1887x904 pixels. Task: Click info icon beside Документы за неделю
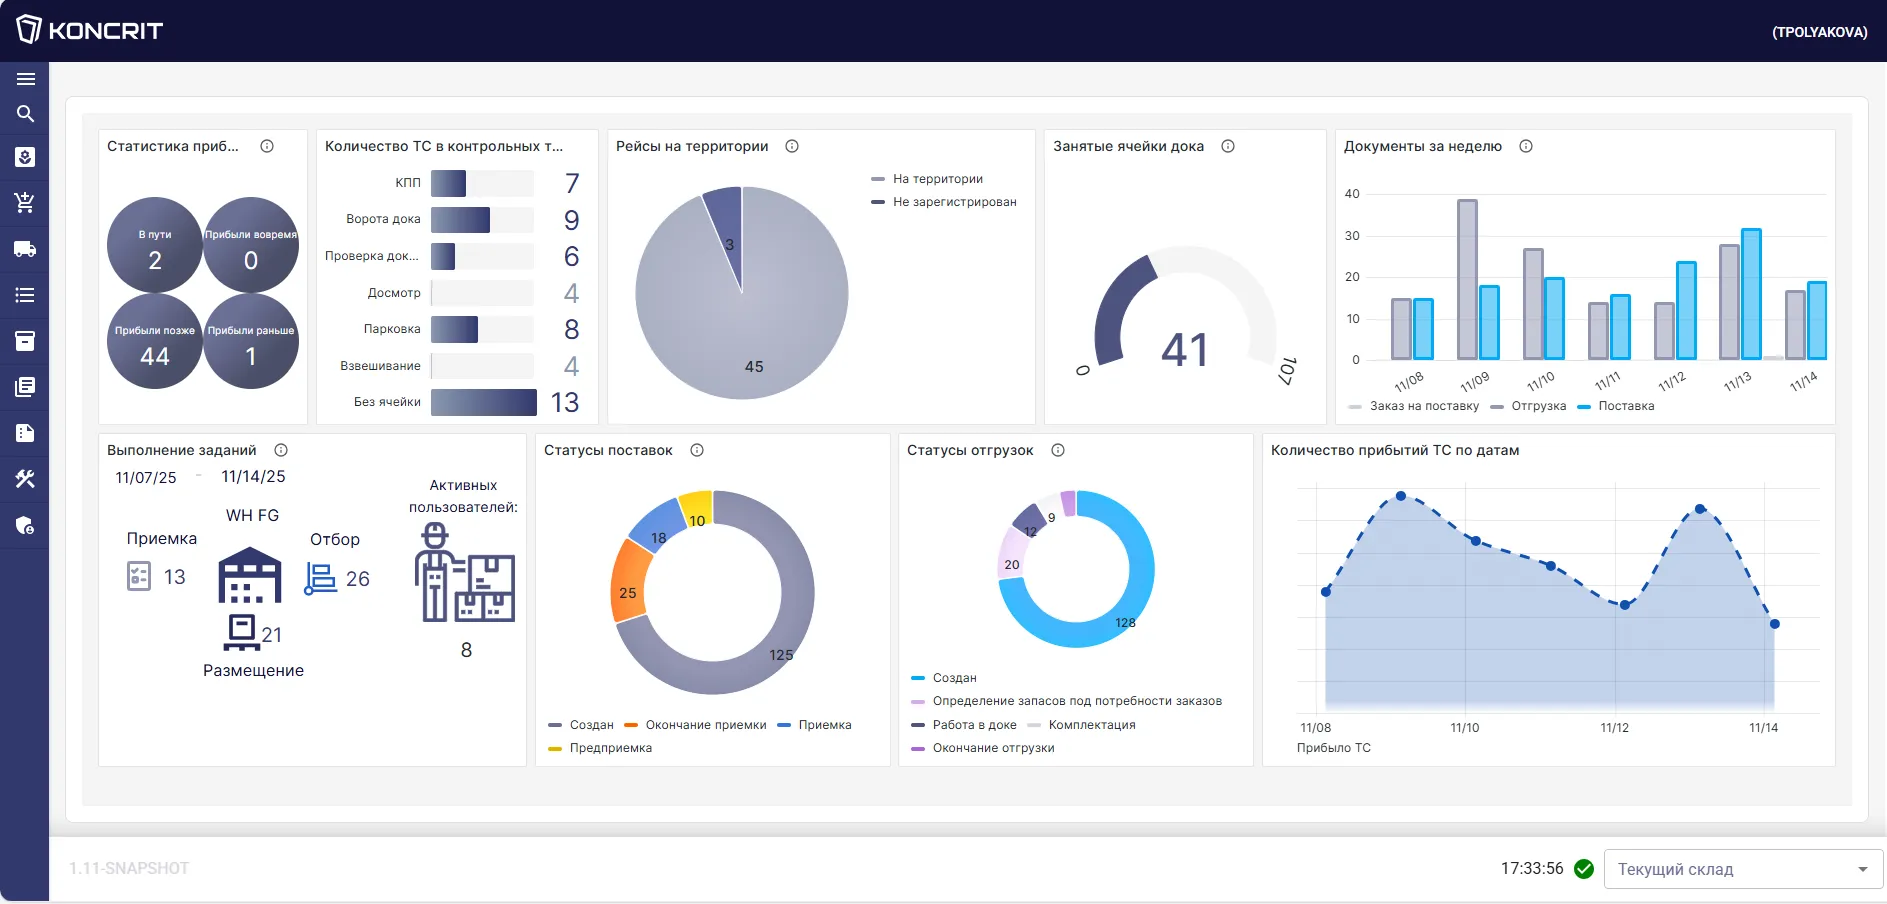(x=1526, y=146)
